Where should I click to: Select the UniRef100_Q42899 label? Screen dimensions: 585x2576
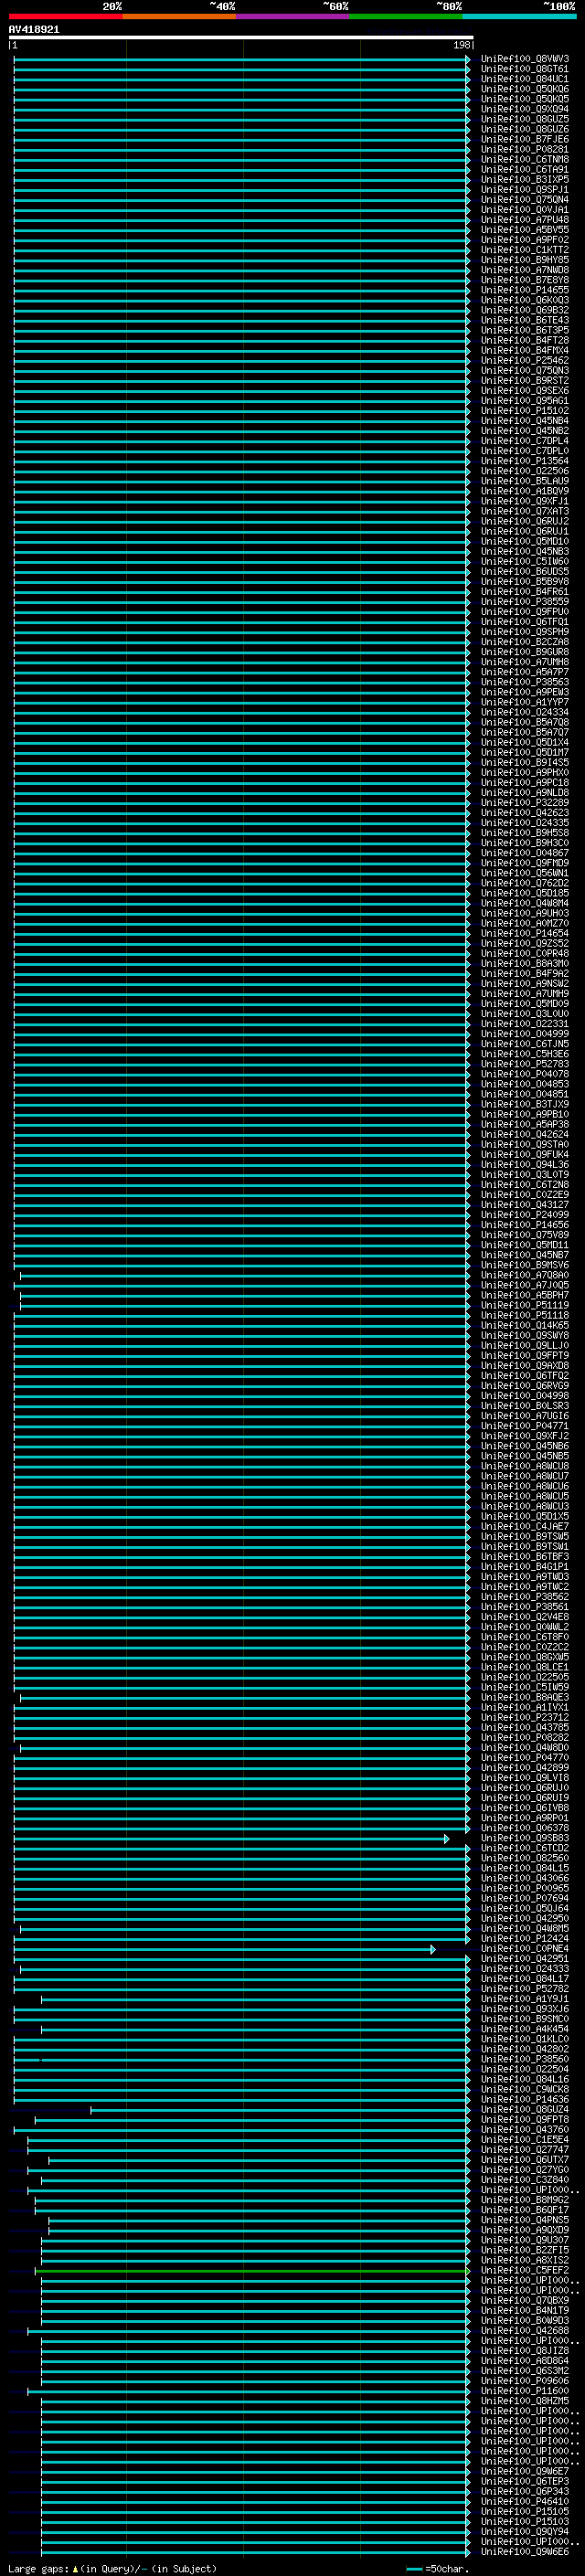[x=525, y=1767]
